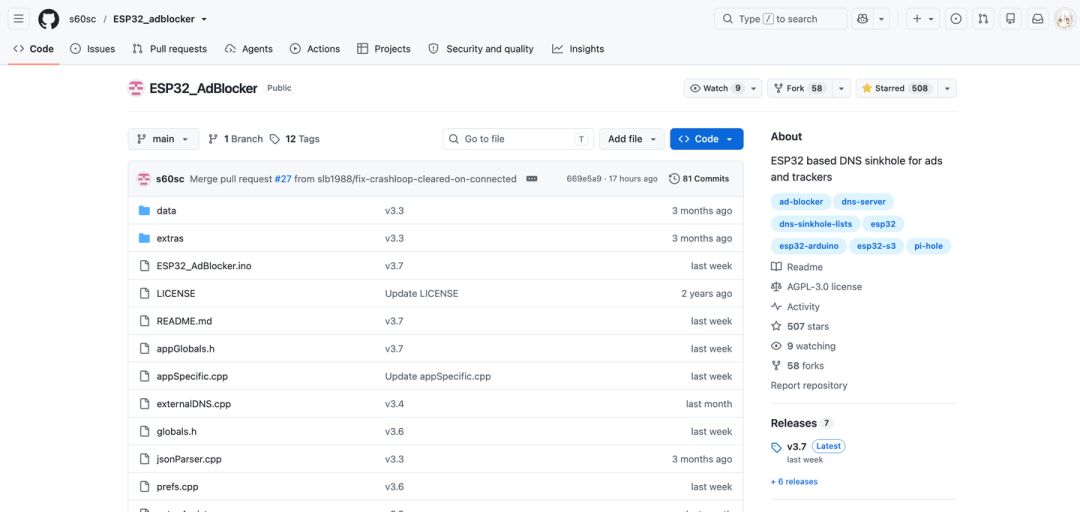Click the AGPL-3.0 license scale icon
Viewport: 1080px width, 512px height.
[776, 287]
